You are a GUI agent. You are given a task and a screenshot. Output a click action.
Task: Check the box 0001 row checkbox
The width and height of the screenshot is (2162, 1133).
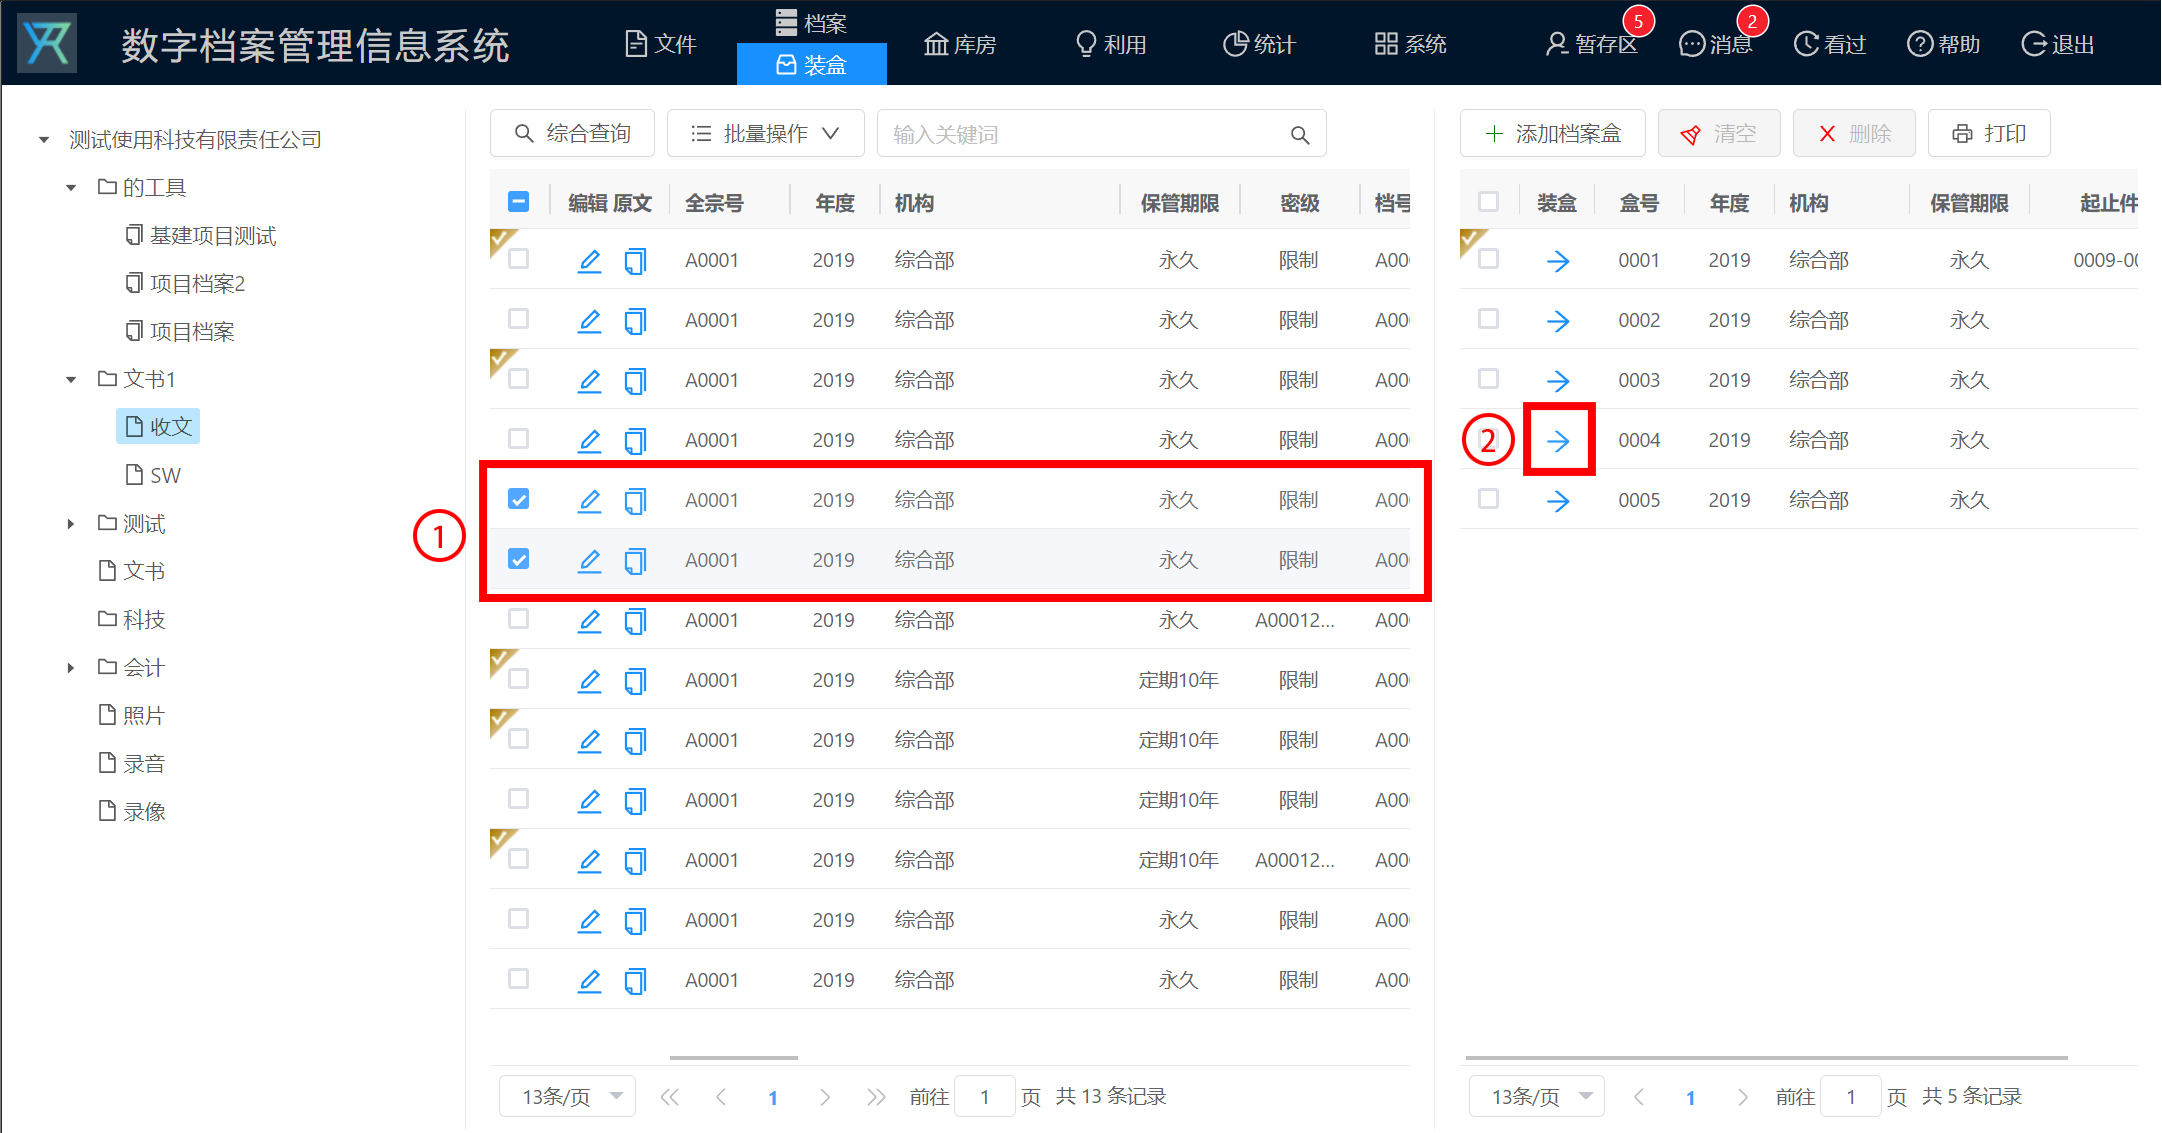pyautogui.click(x=1488, y=259)
